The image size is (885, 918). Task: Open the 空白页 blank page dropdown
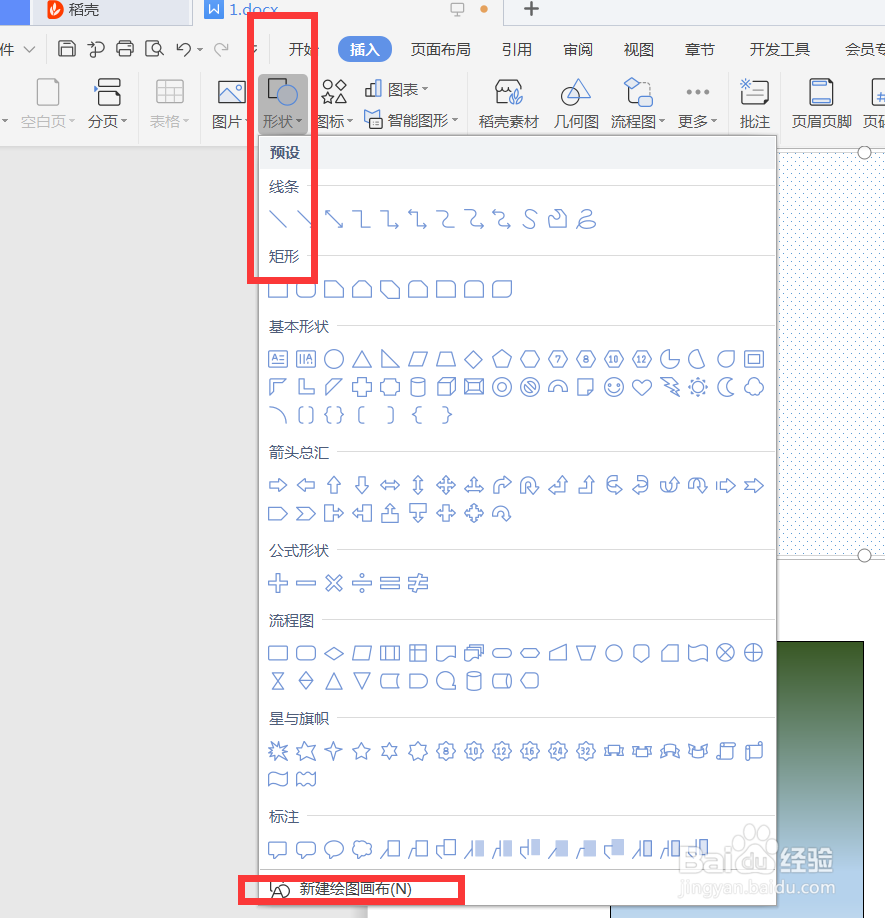tap(47, 104)
